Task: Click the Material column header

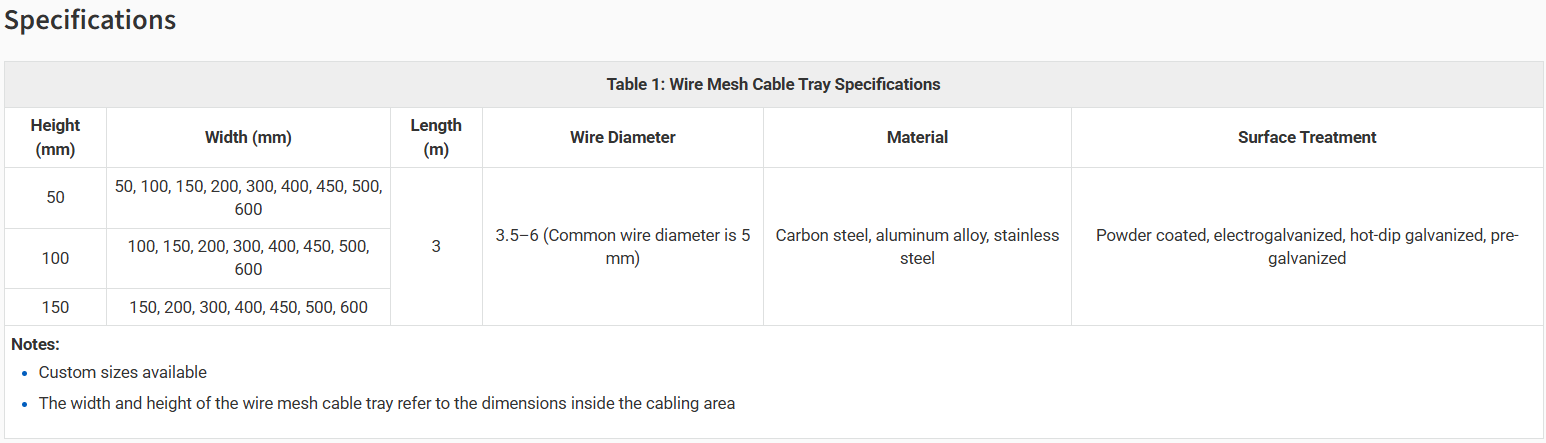Action: pos(917,138)
